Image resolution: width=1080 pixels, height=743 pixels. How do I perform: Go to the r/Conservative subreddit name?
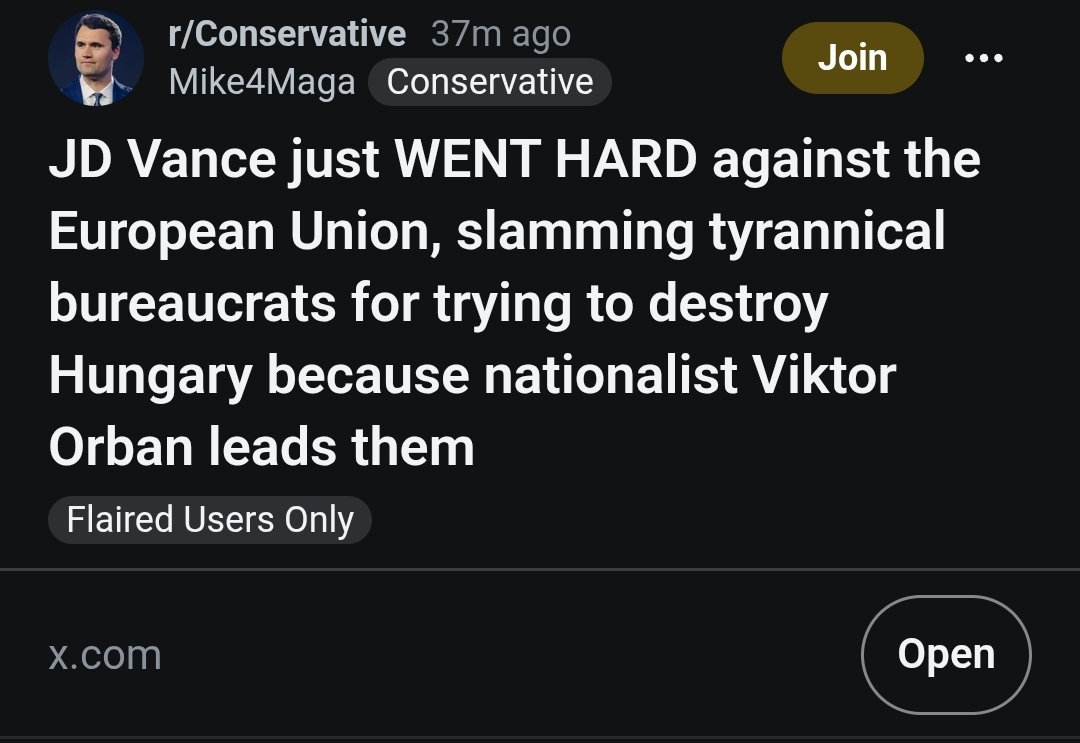[x=287, y=34]
